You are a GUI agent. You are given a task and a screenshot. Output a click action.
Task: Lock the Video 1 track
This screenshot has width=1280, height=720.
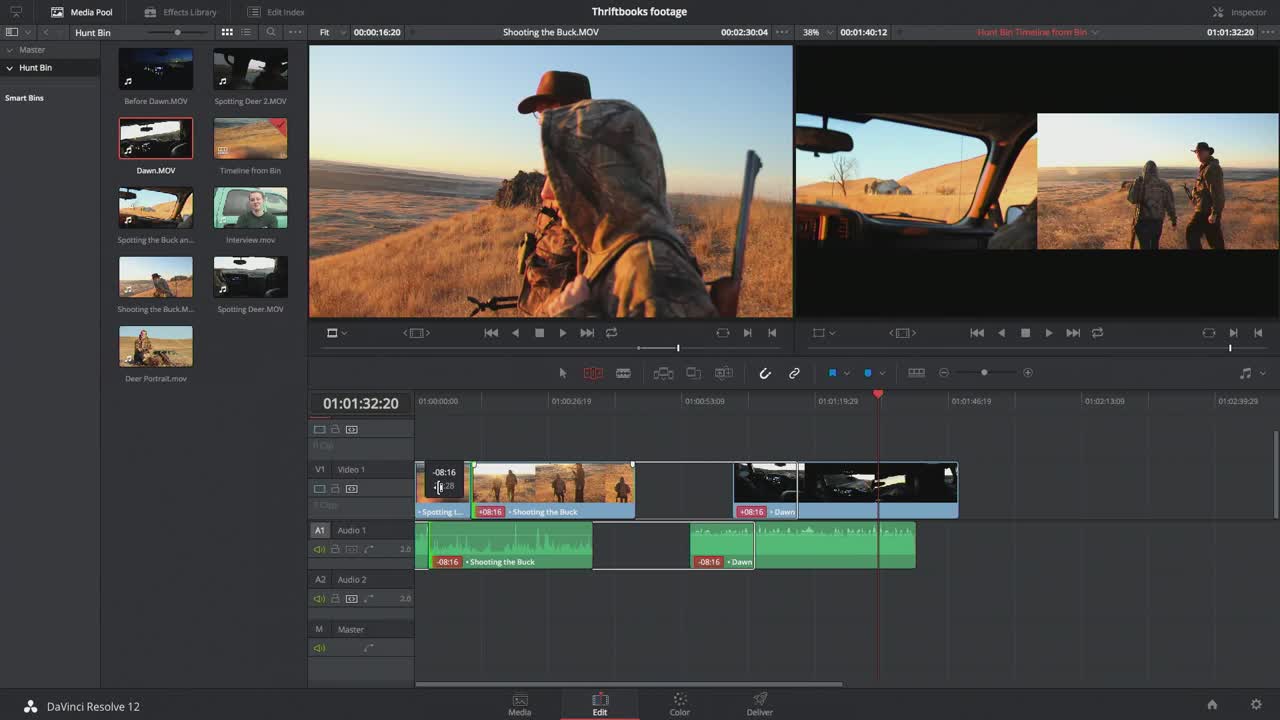tap(335, 489)
